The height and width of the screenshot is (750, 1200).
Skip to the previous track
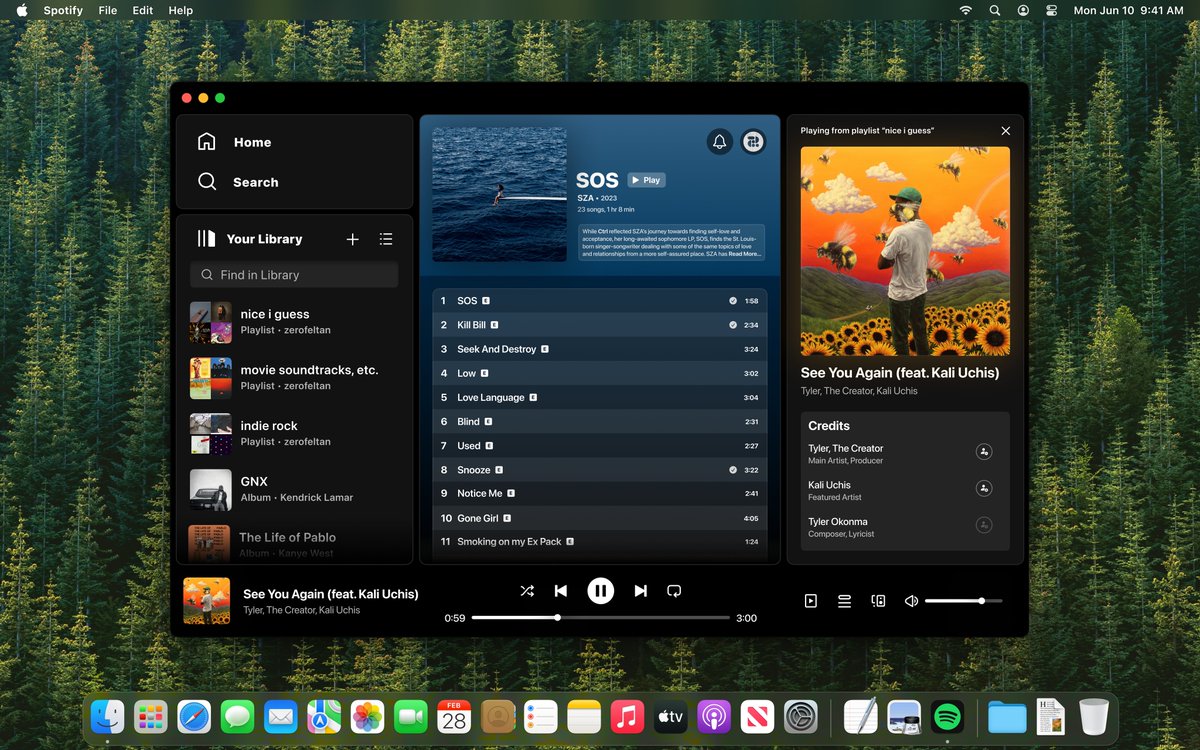(x=561, y=591)
